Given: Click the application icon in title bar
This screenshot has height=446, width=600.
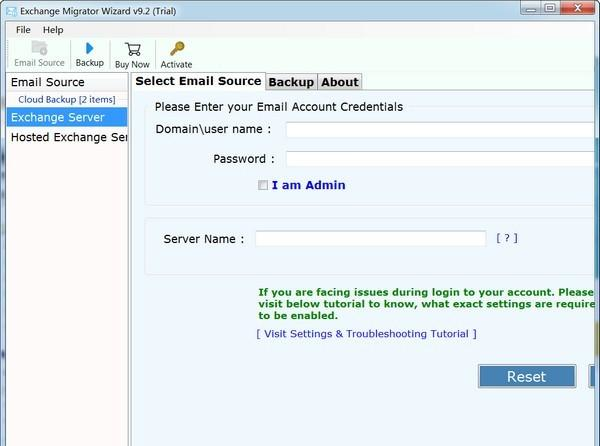Looking at the screenshot, I should [x=11, y=11].
